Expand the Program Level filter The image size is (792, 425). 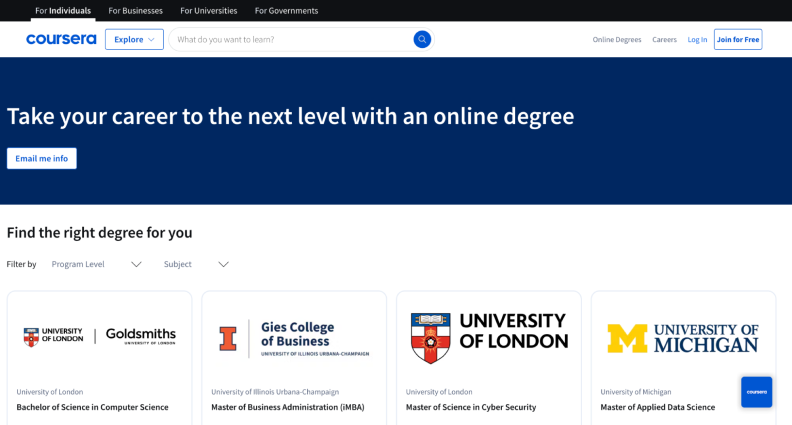[x=96, y=264]
